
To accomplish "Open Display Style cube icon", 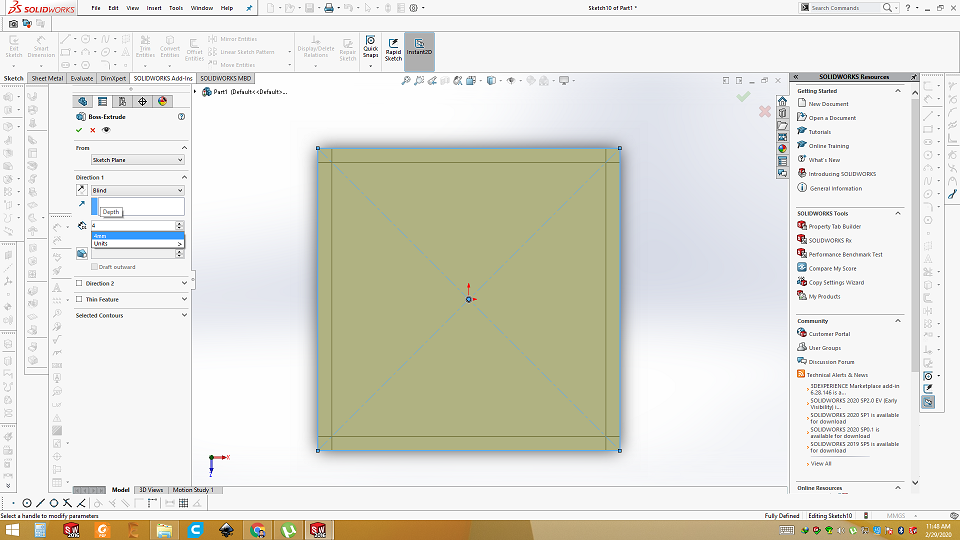I will tap(490, 80).
